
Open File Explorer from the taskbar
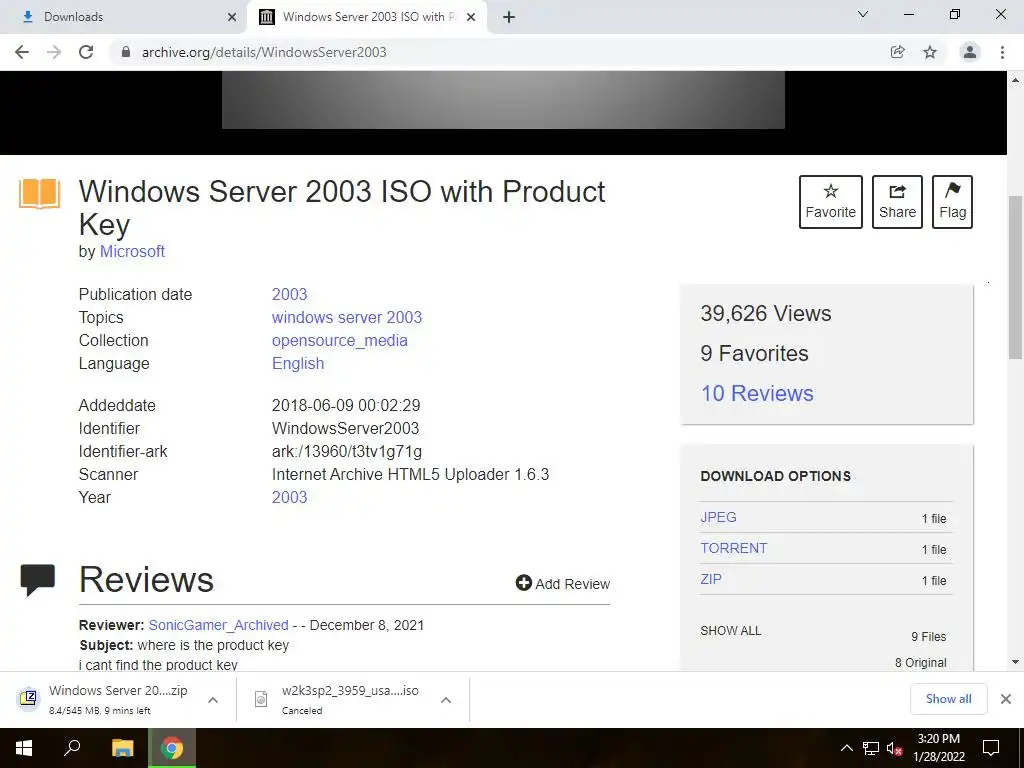(x=123, y=748)
